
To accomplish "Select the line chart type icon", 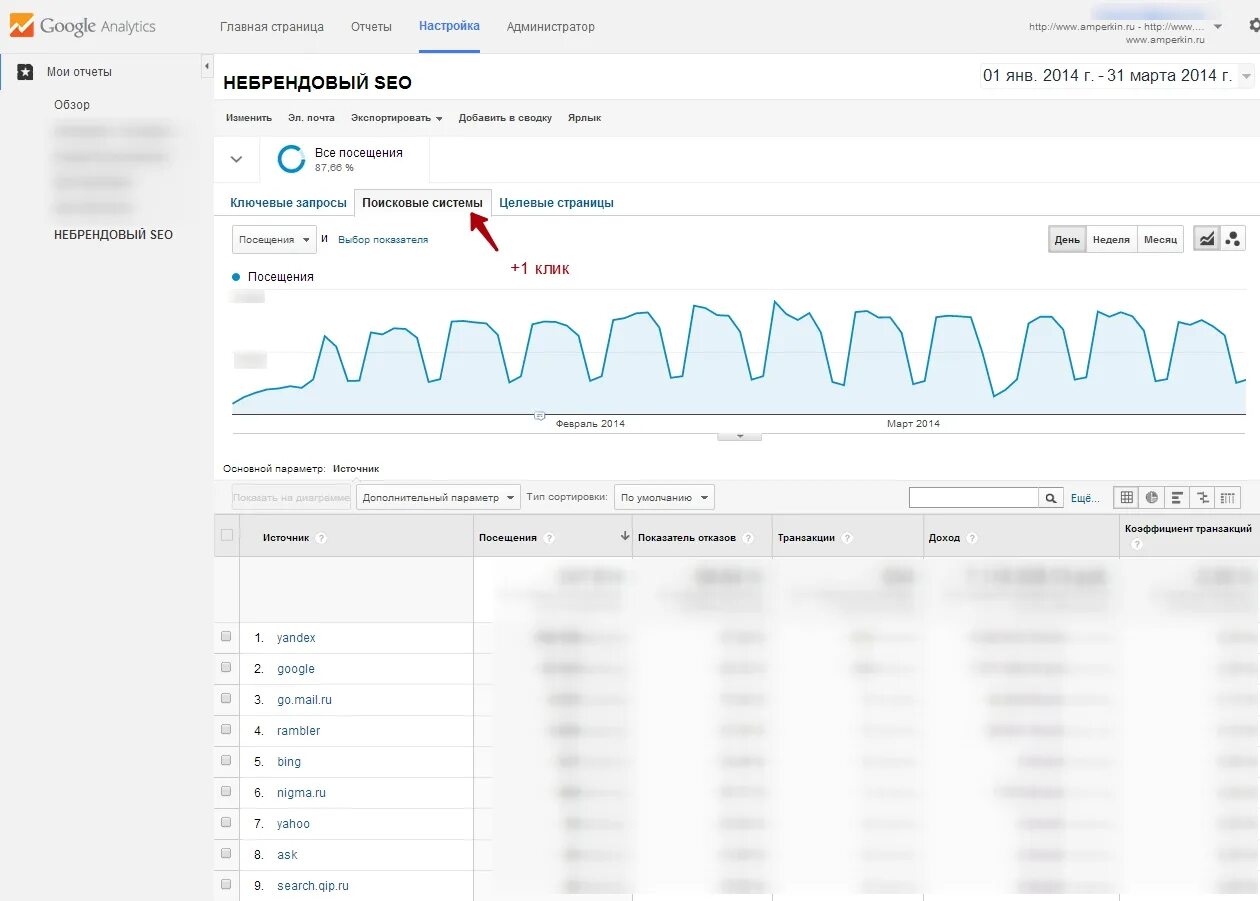I will (1207, 239).
